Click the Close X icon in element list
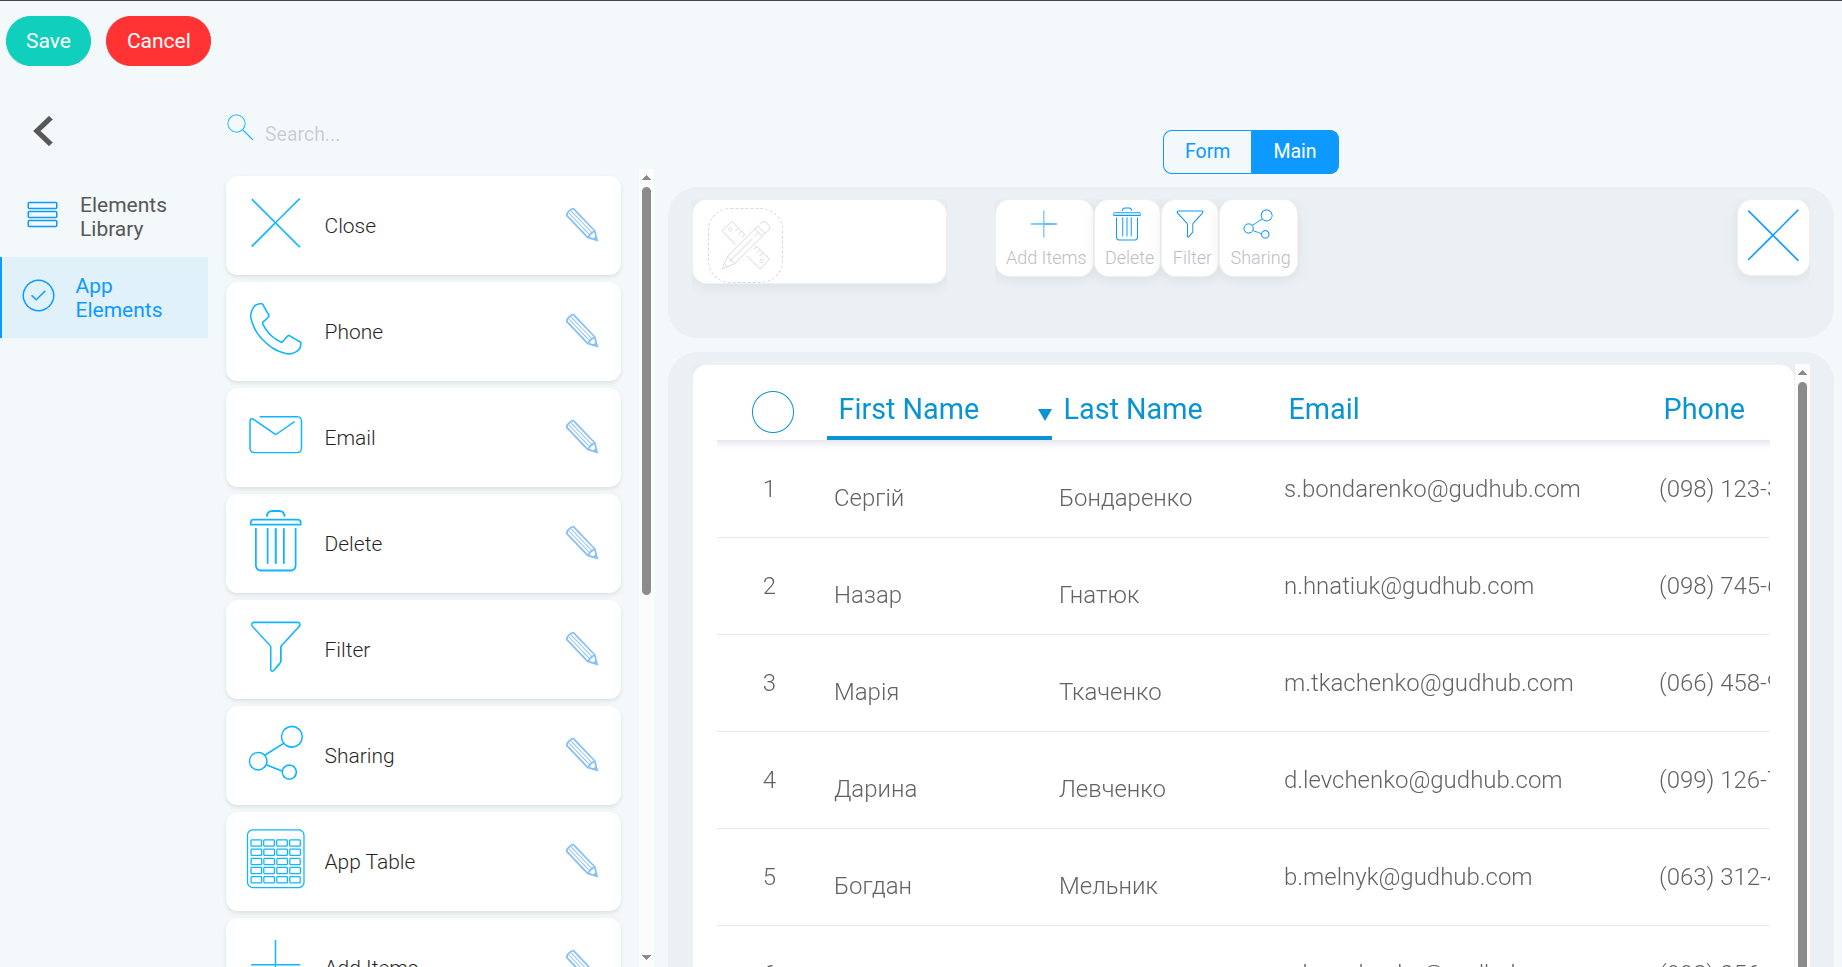The width and height of the screenshot is (1842, 967). pyautogui.click(x=275, y=223)
